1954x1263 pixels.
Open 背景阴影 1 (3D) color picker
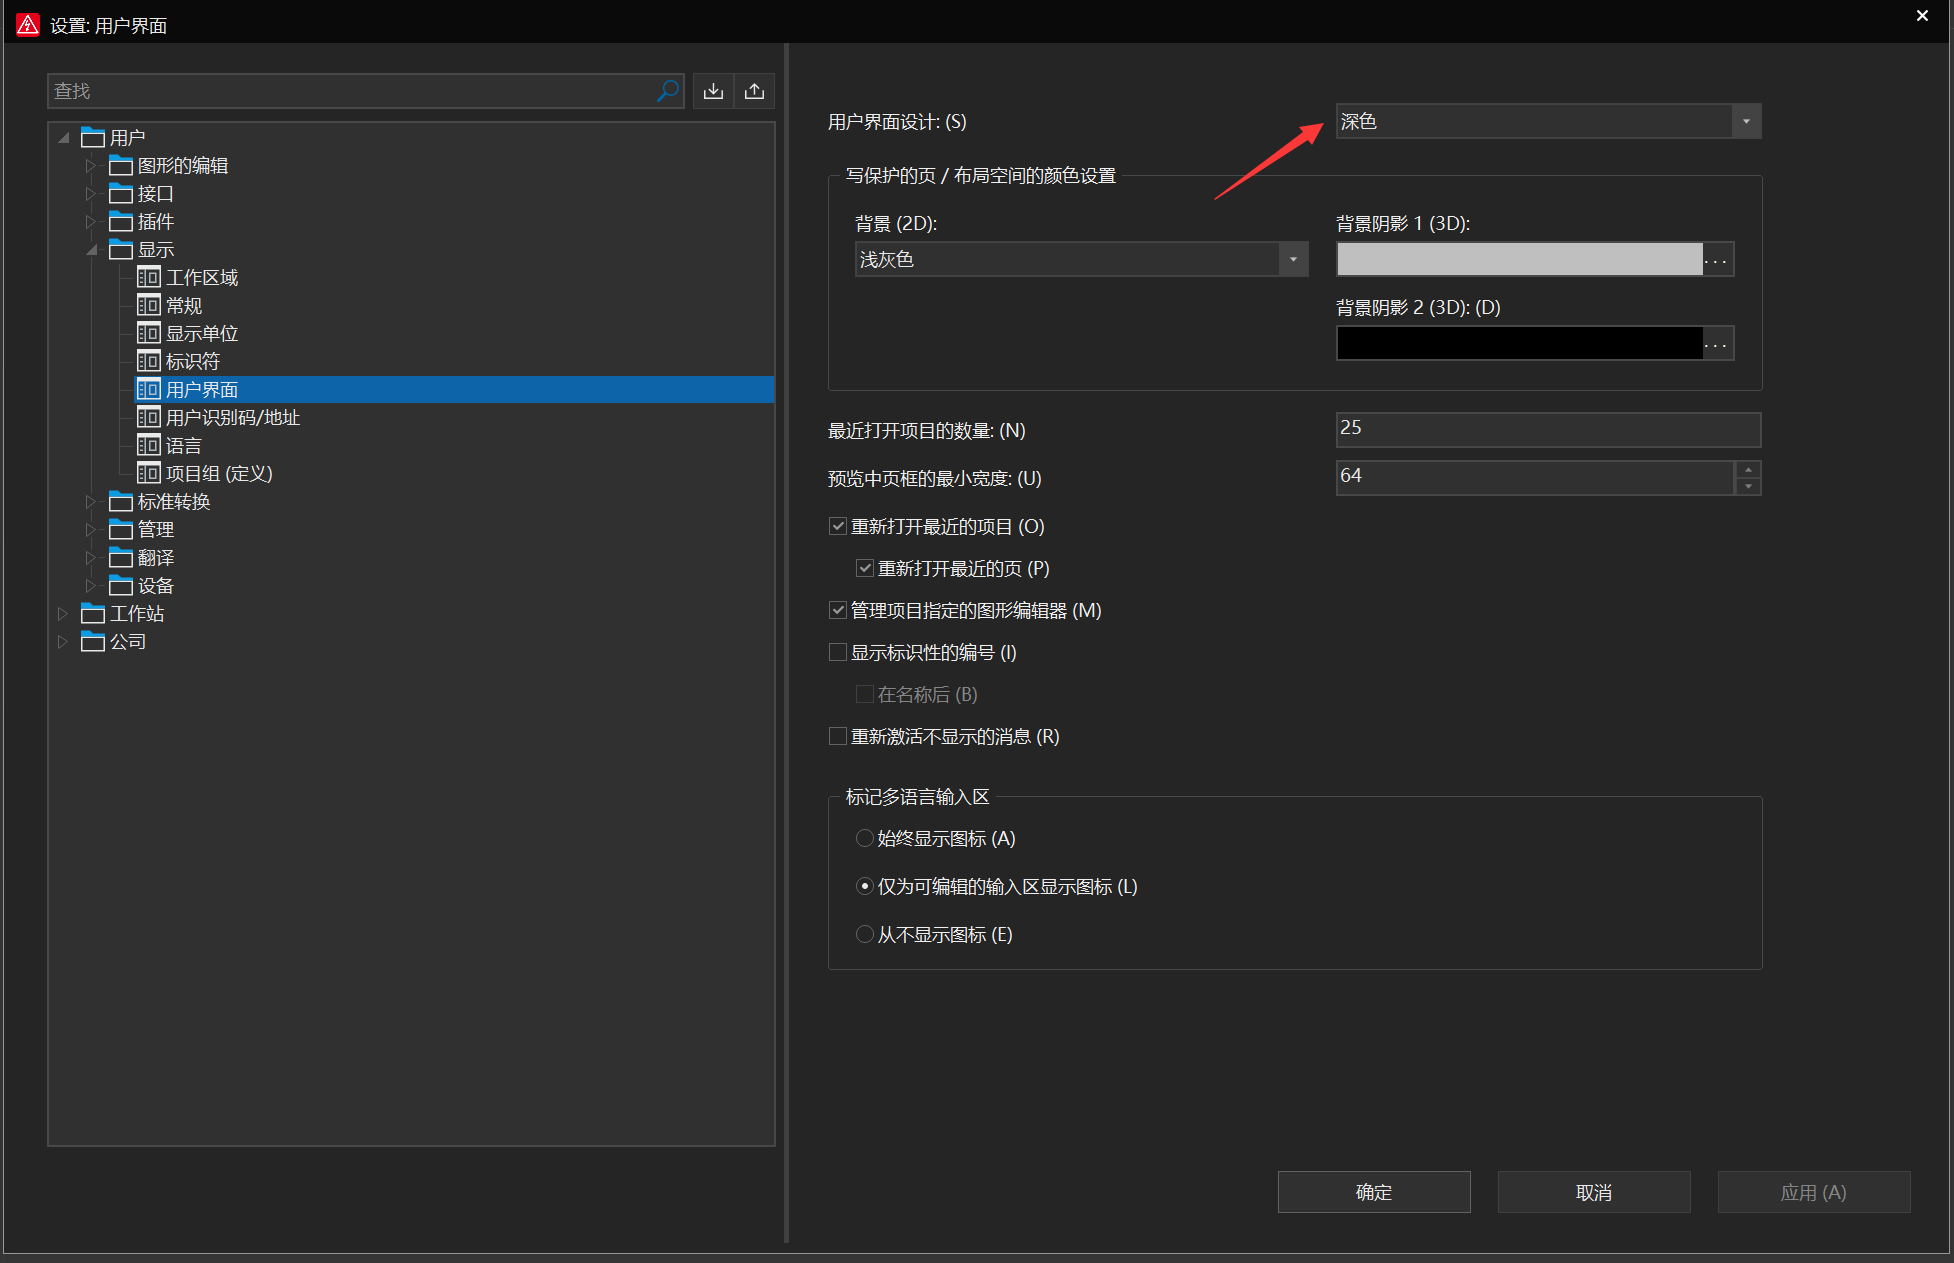tap(1717, 259)
